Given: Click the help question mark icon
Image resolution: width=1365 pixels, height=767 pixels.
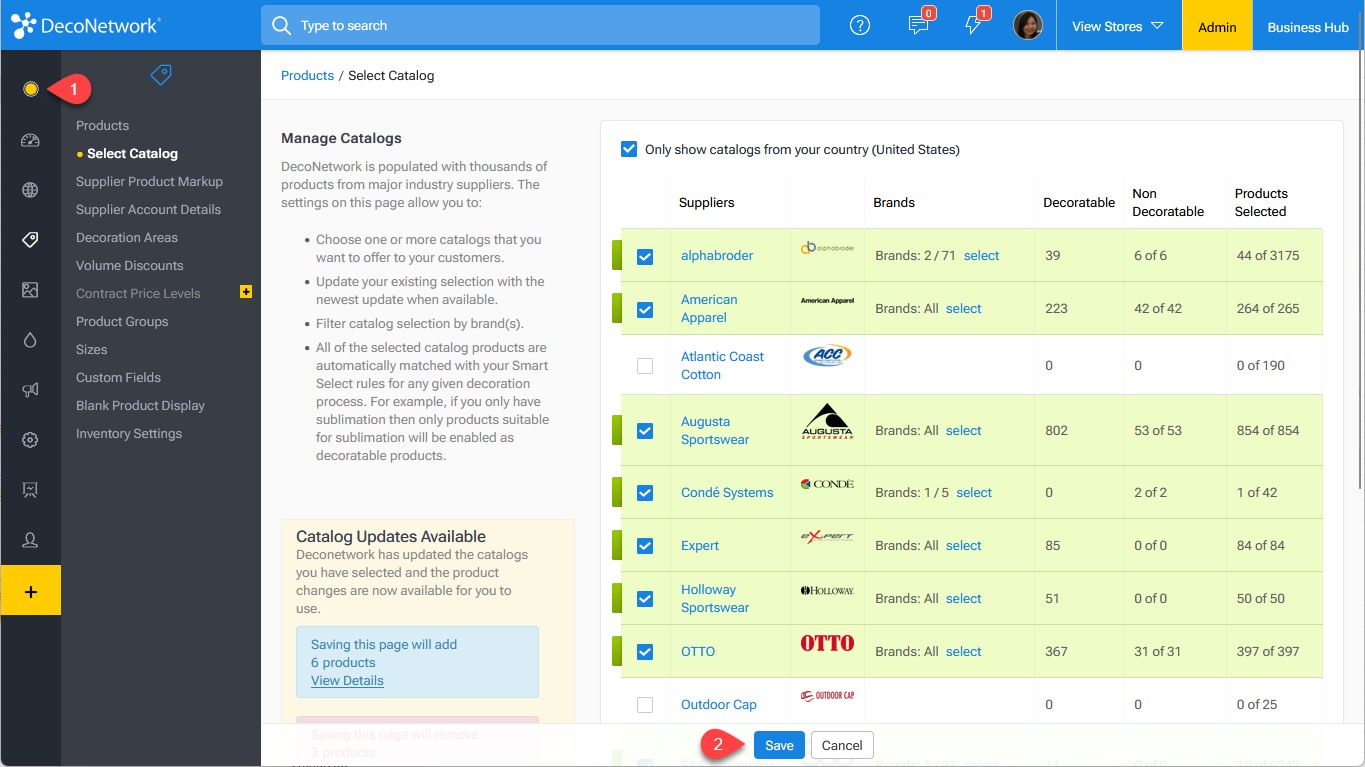Looking at the screenshot, I should point(860,26).
